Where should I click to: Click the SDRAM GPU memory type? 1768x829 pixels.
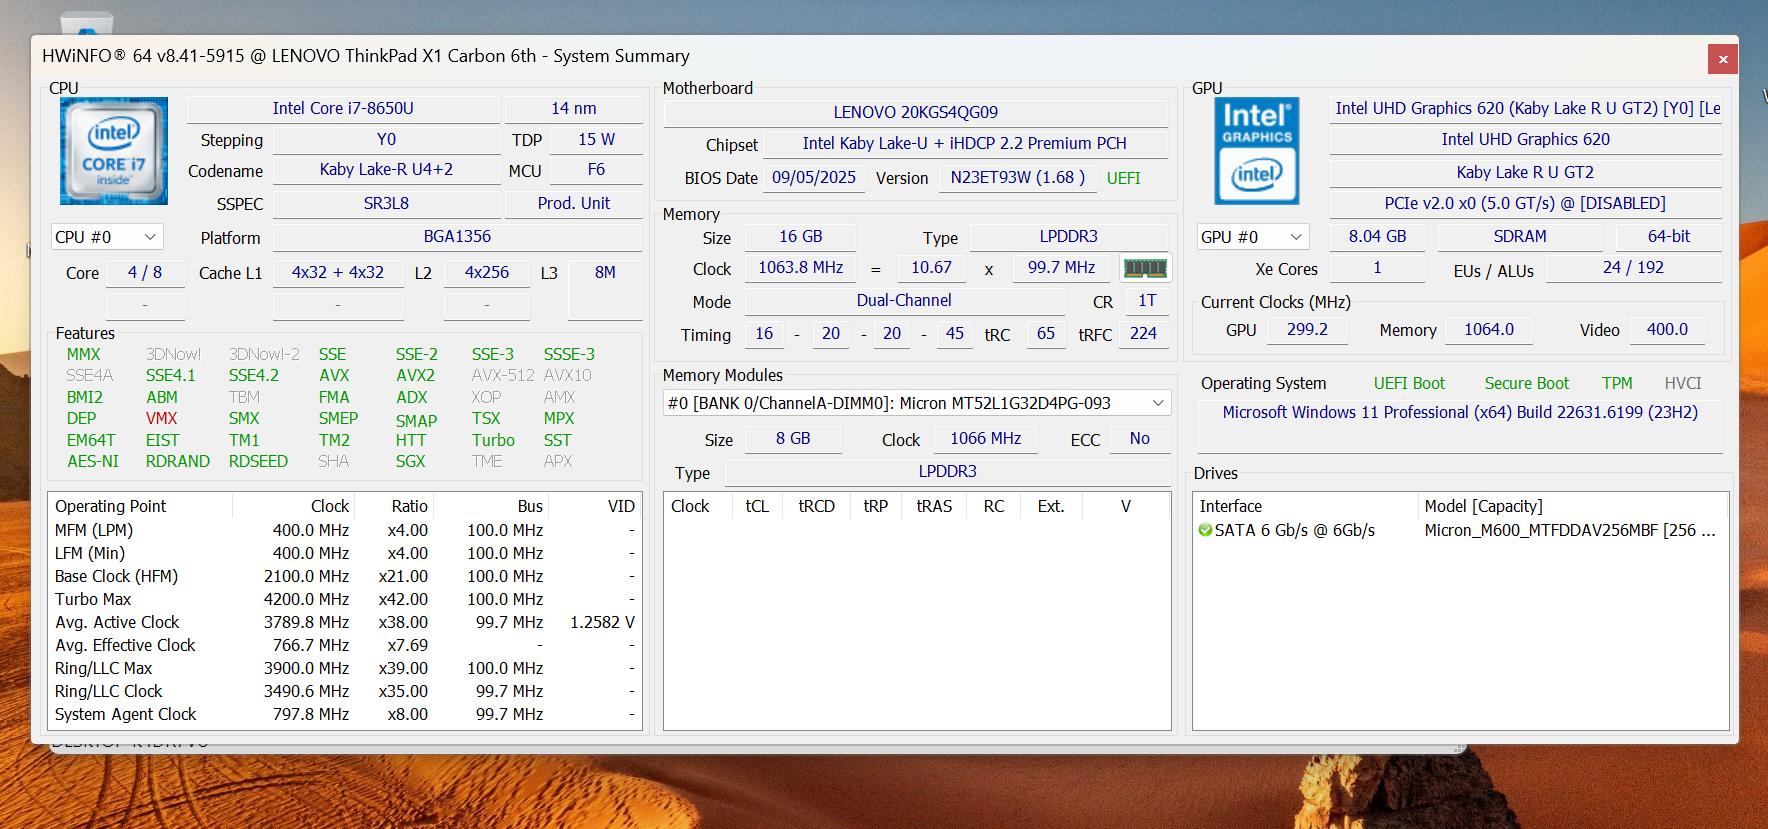pos(1520,236)
